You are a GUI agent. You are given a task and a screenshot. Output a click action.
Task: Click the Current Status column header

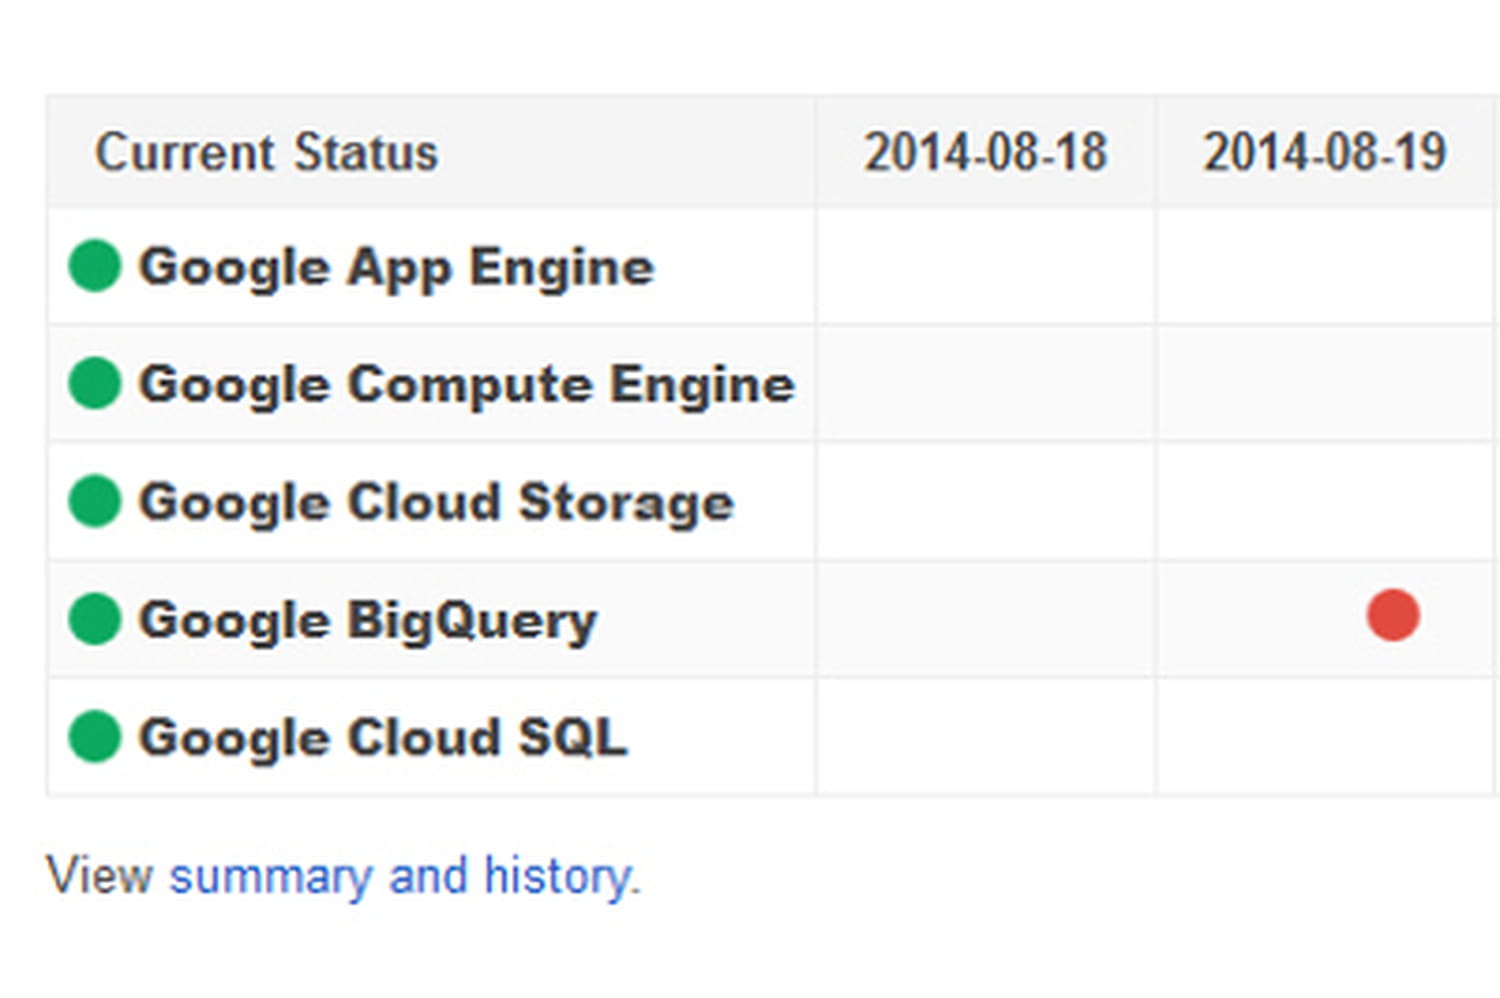click(266, 153)
